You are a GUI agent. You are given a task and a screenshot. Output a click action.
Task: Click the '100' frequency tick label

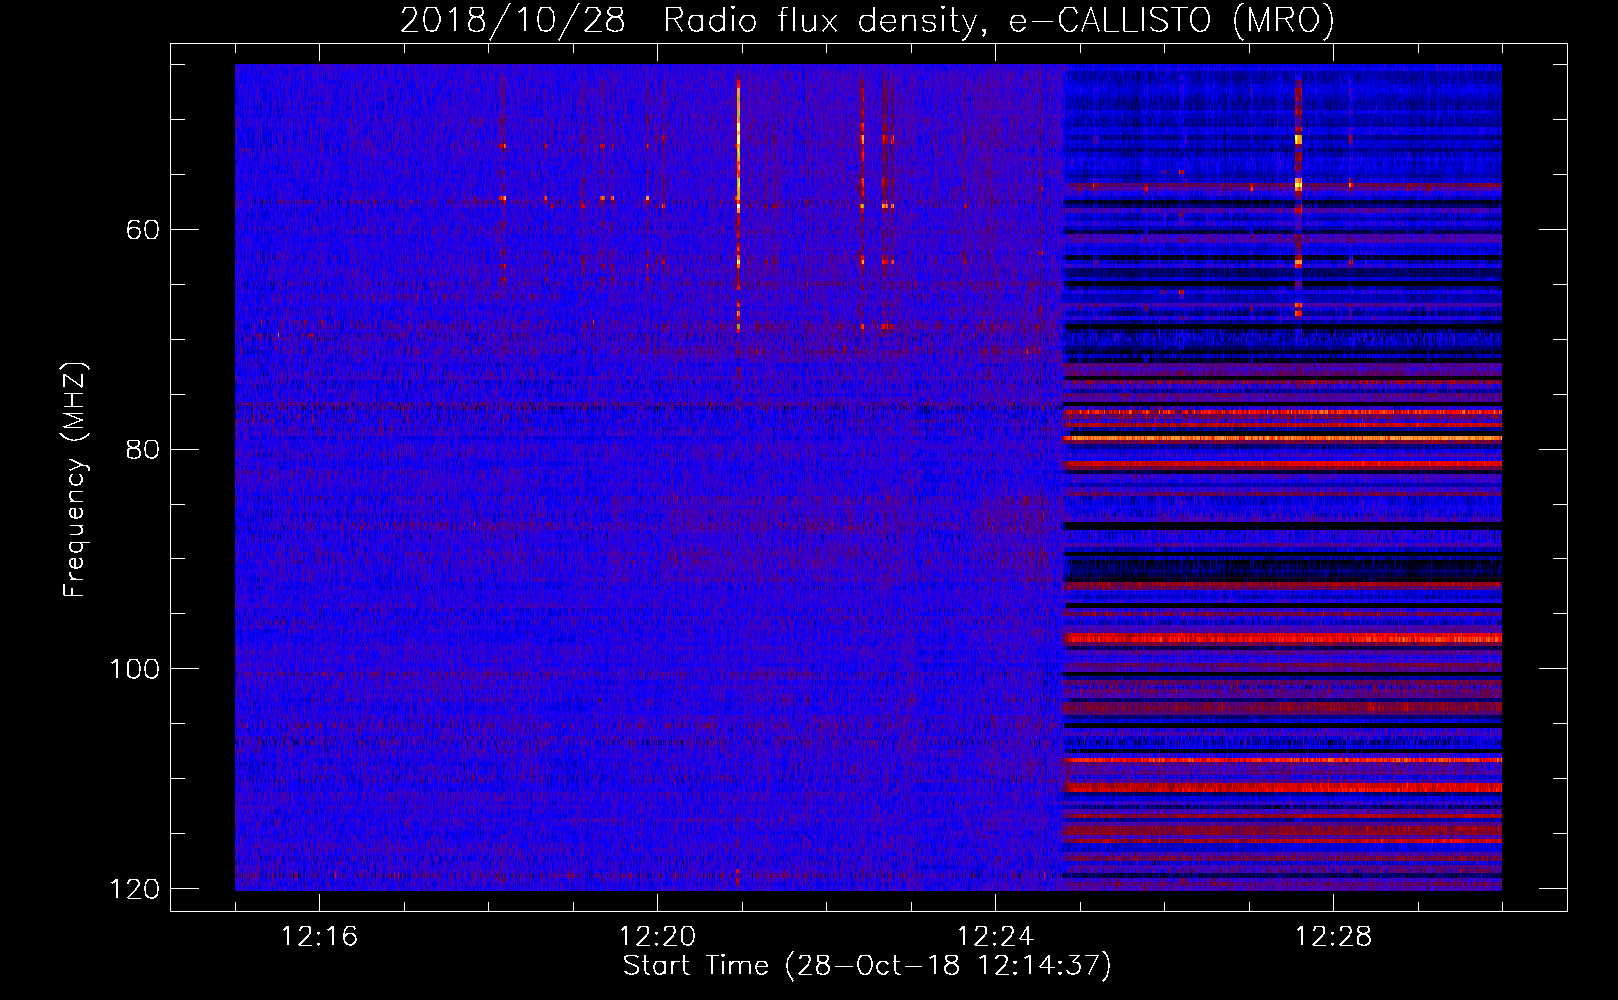click(134, 669)
